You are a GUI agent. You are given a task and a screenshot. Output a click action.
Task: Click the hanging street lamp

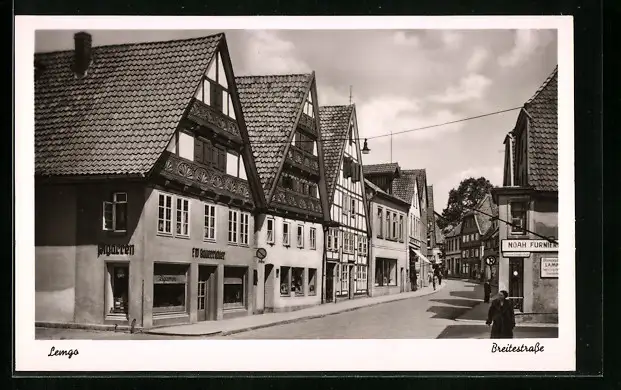point(366,147)
